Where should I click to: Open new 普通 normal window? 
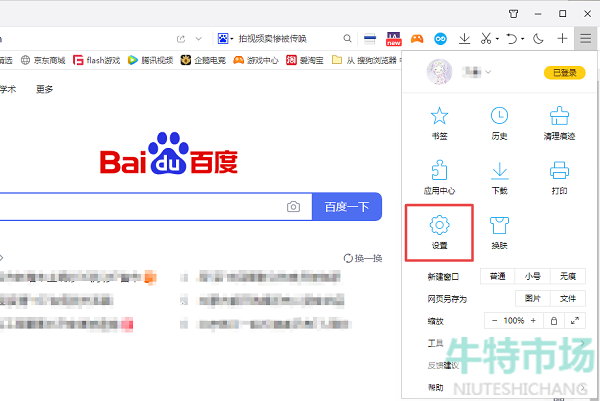tap(497, 276)
